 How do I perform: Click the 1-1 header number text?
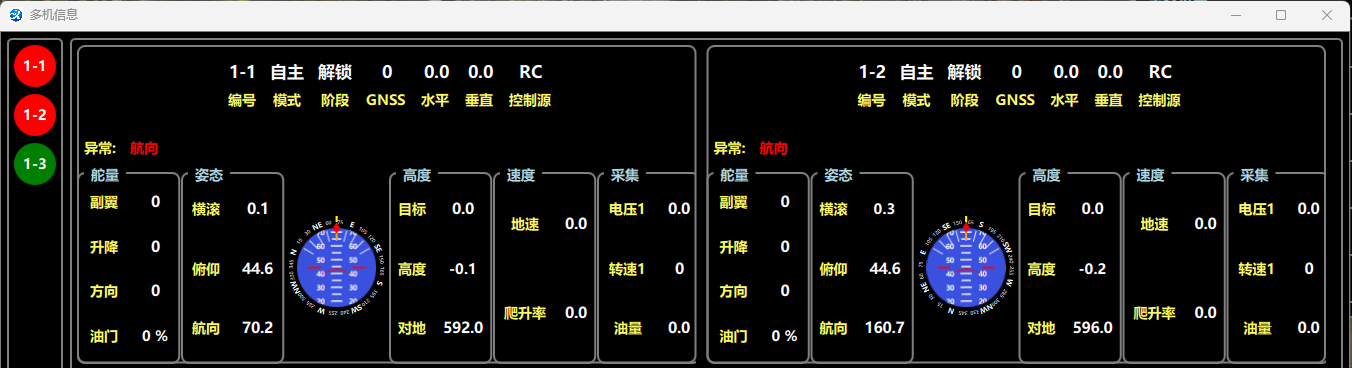(x=243, y=72)
